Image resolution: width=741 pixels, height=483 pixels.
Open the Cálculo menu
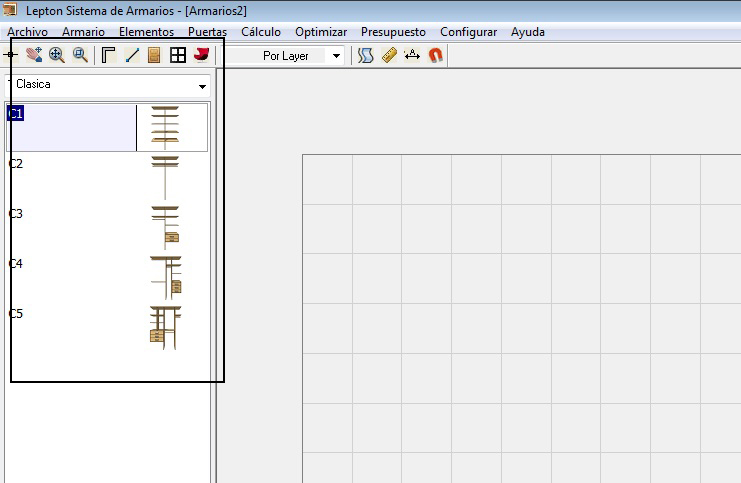click(261, 32)
